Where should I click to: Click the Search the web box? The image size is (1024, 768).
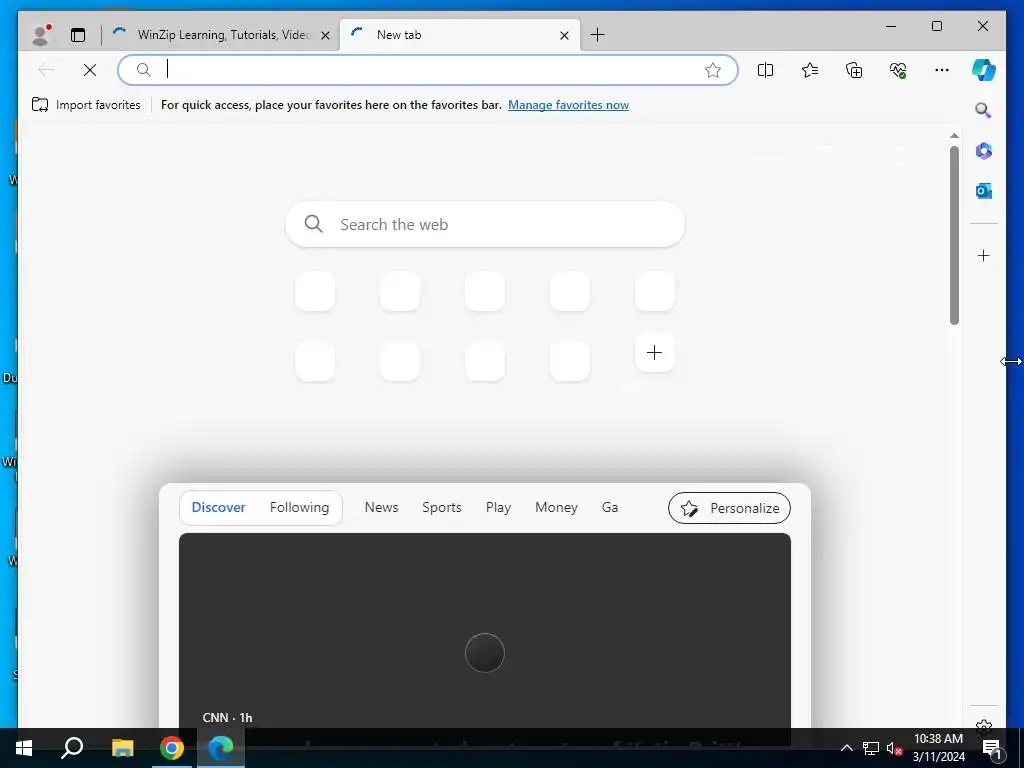coord(485,224)
